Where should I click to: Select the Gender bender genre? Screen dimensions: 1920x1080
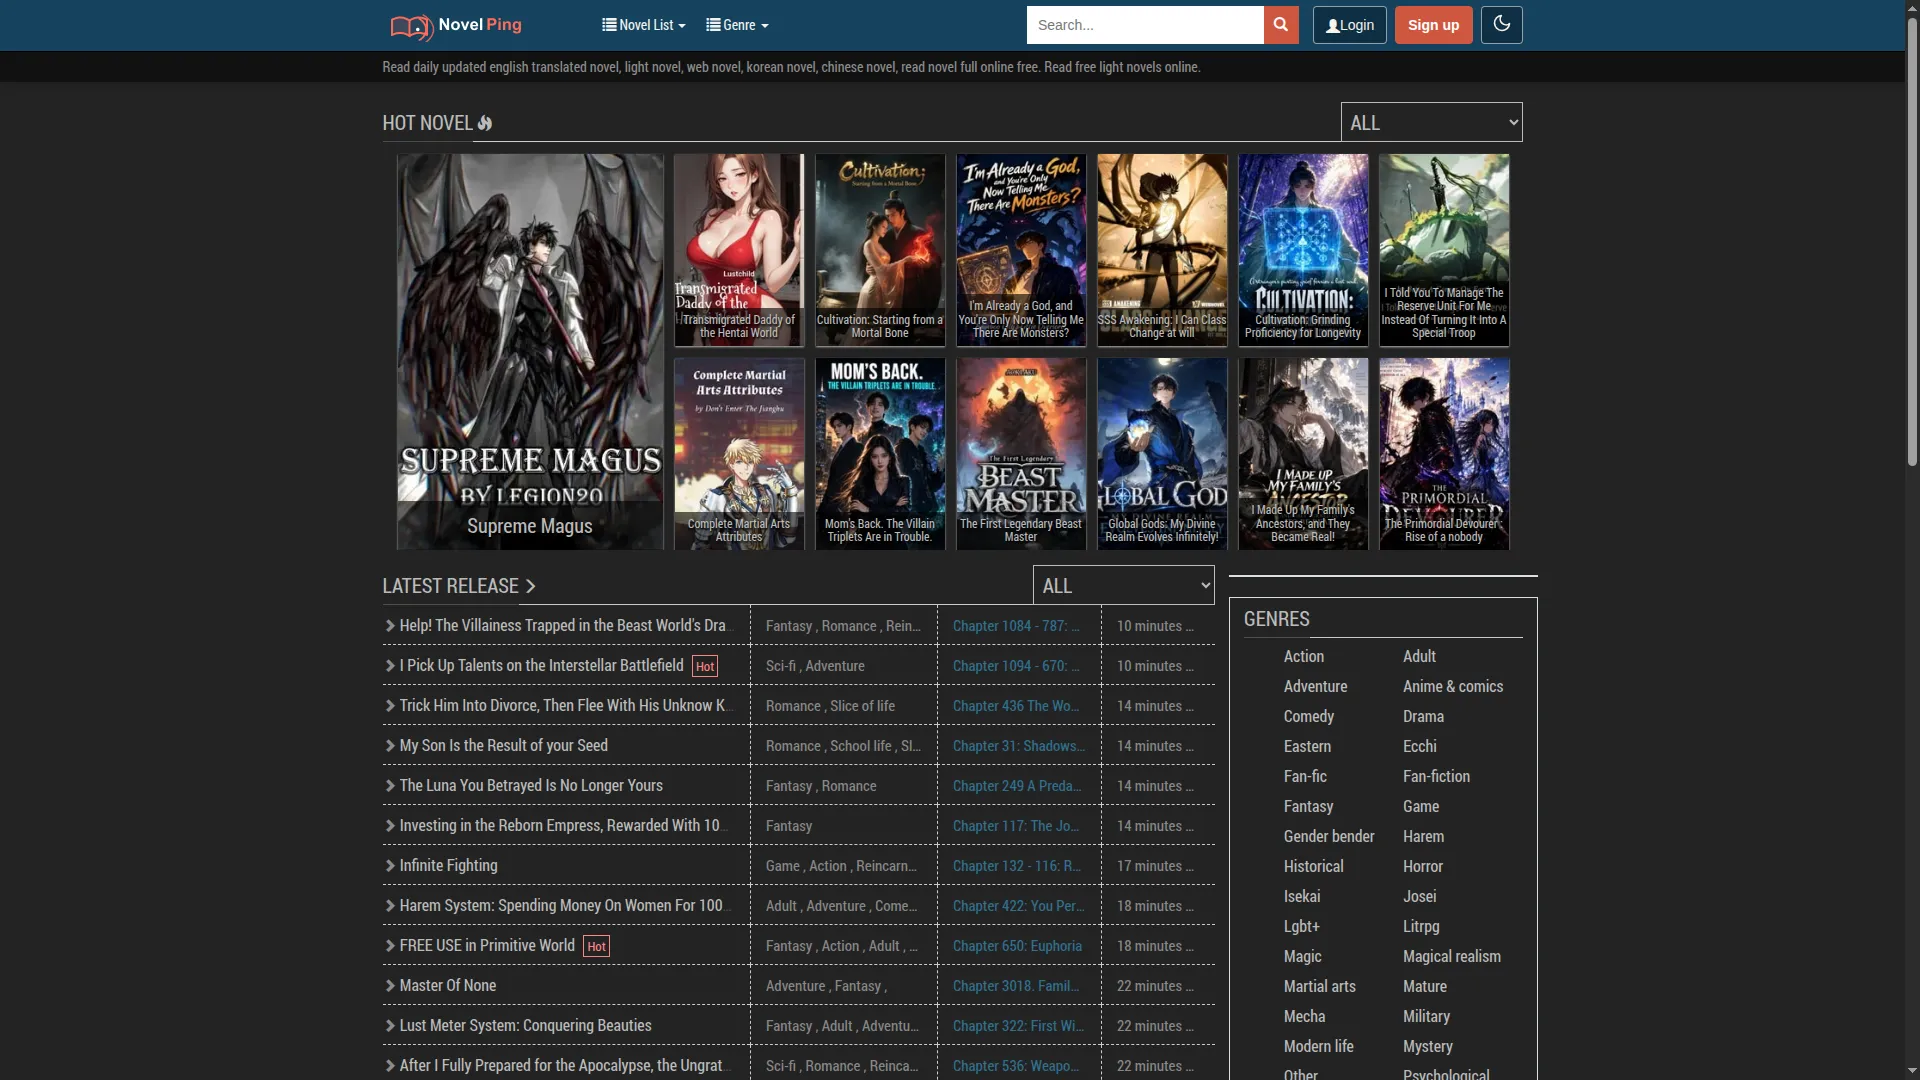[x=1329, y=836]
